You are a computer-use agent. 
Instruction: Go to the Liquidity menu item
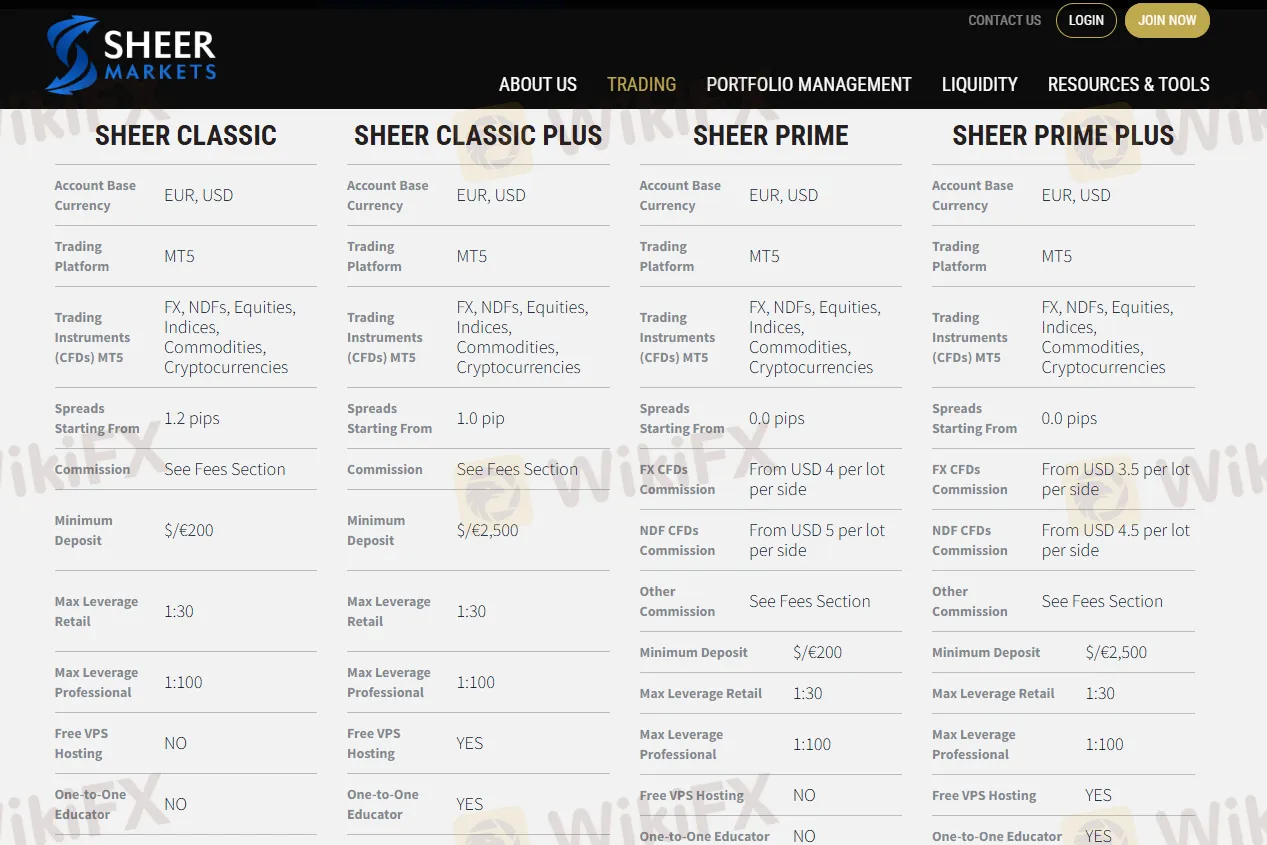[980, 84]
